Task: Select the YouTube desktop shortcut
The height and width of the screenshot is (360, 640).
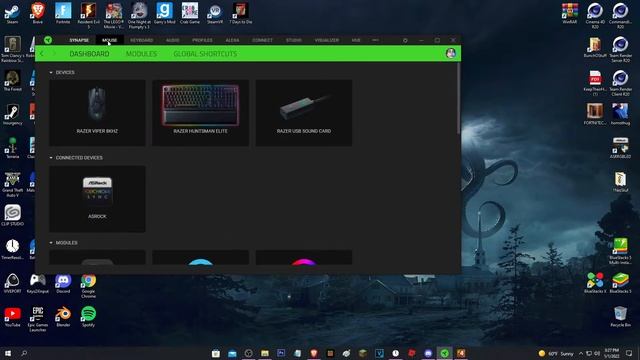Action: coord(12,317)
